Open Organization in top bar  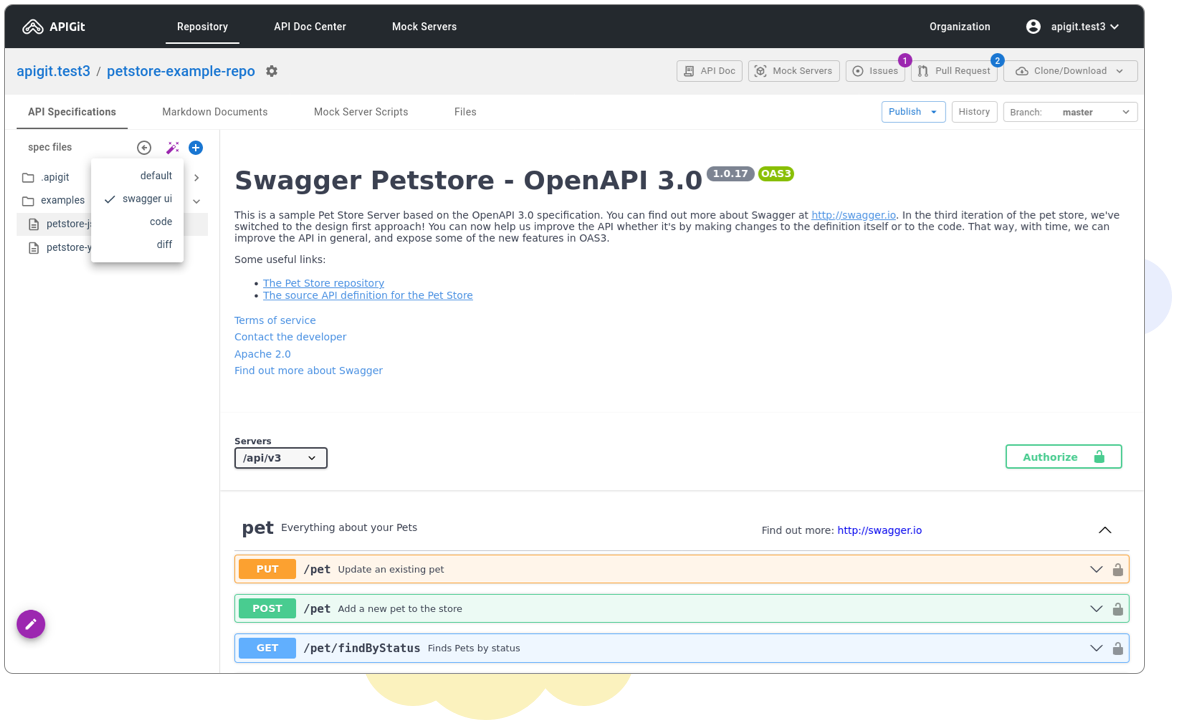[960, 27]
